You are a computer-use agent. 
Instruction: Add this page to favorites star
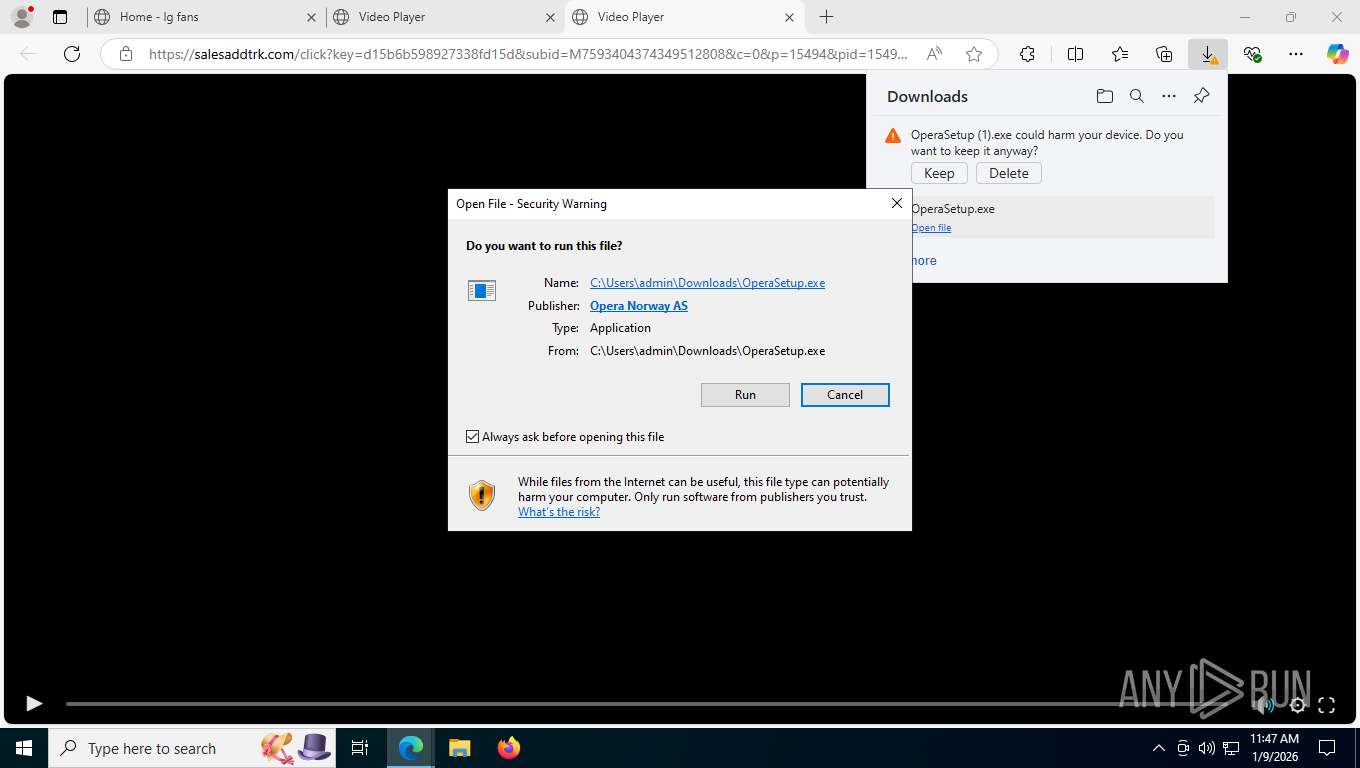974,54
